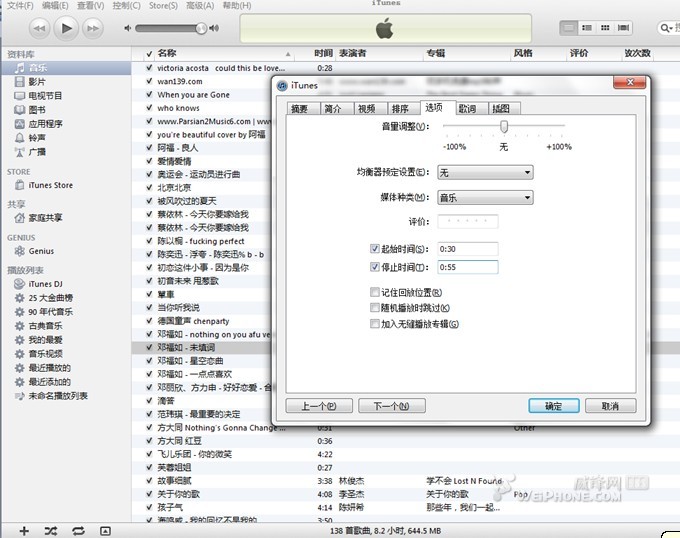The image size is (680, 538).
Task: Skip to the previous track
Action: point(39,29)
